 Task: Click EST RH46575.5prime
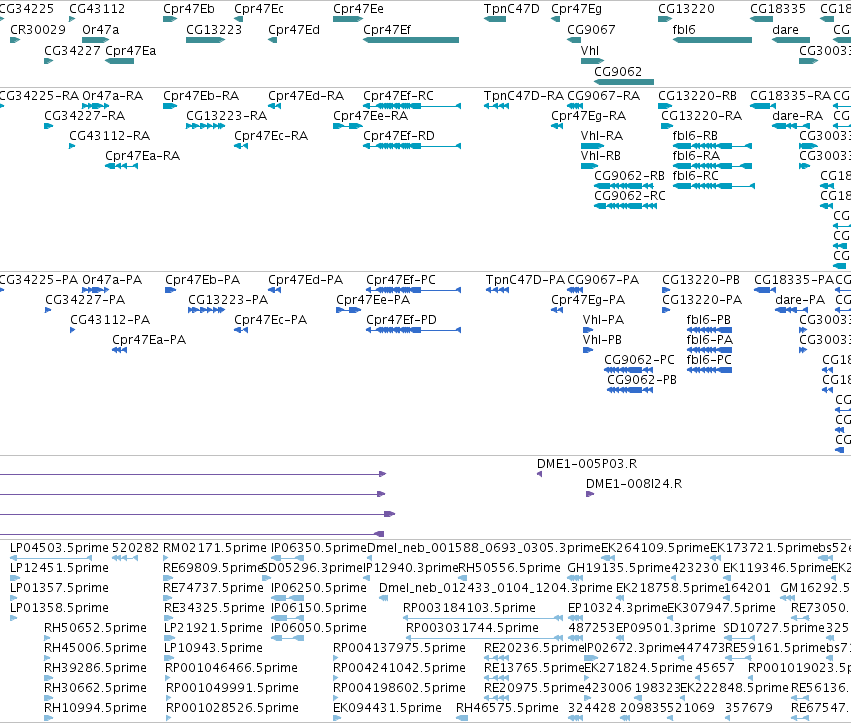[x=507, y=708]
